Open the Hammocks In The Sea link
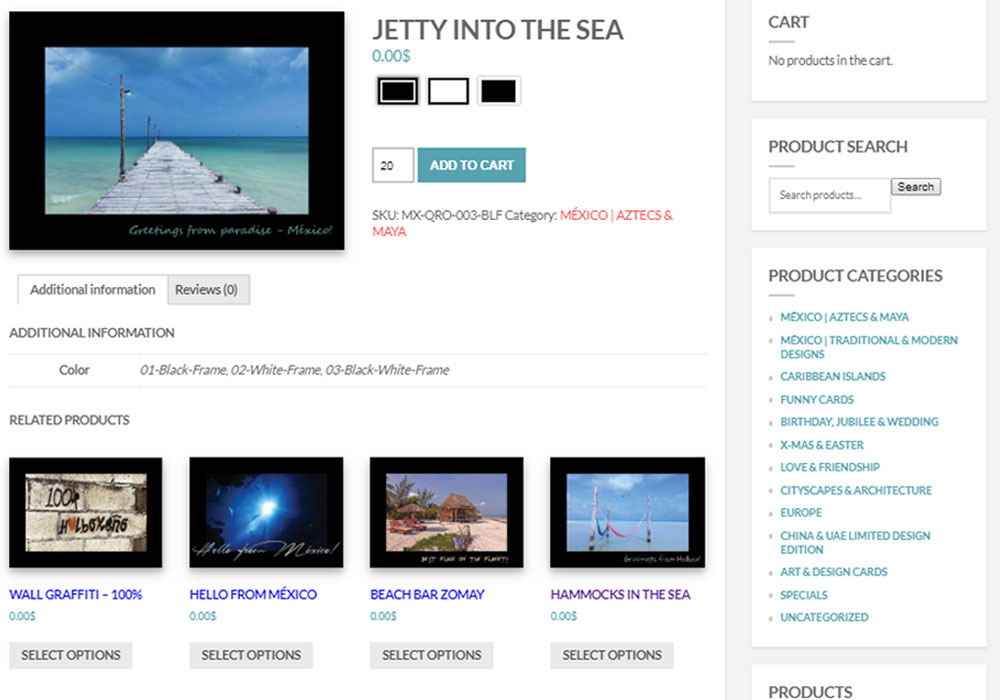The width and height of the screenshot is (1000, 700). click(620, 594)
